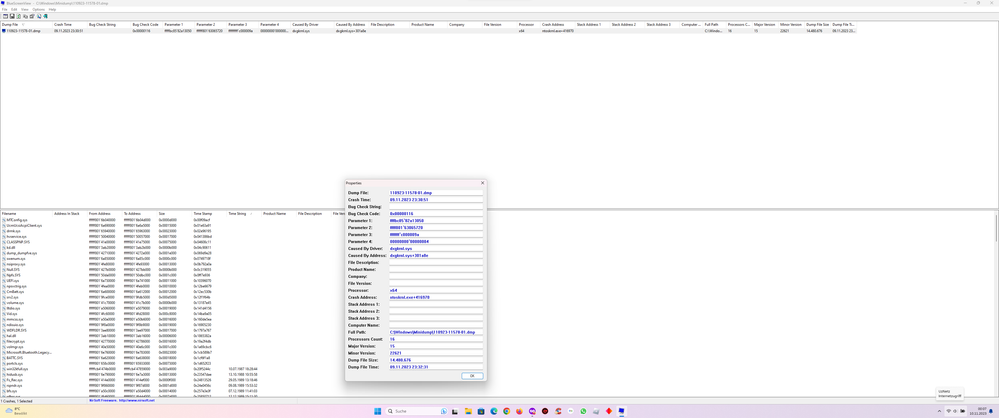The image size is (999, 418).
Task: Select kd.dll in the driver list
Action: 11,247
